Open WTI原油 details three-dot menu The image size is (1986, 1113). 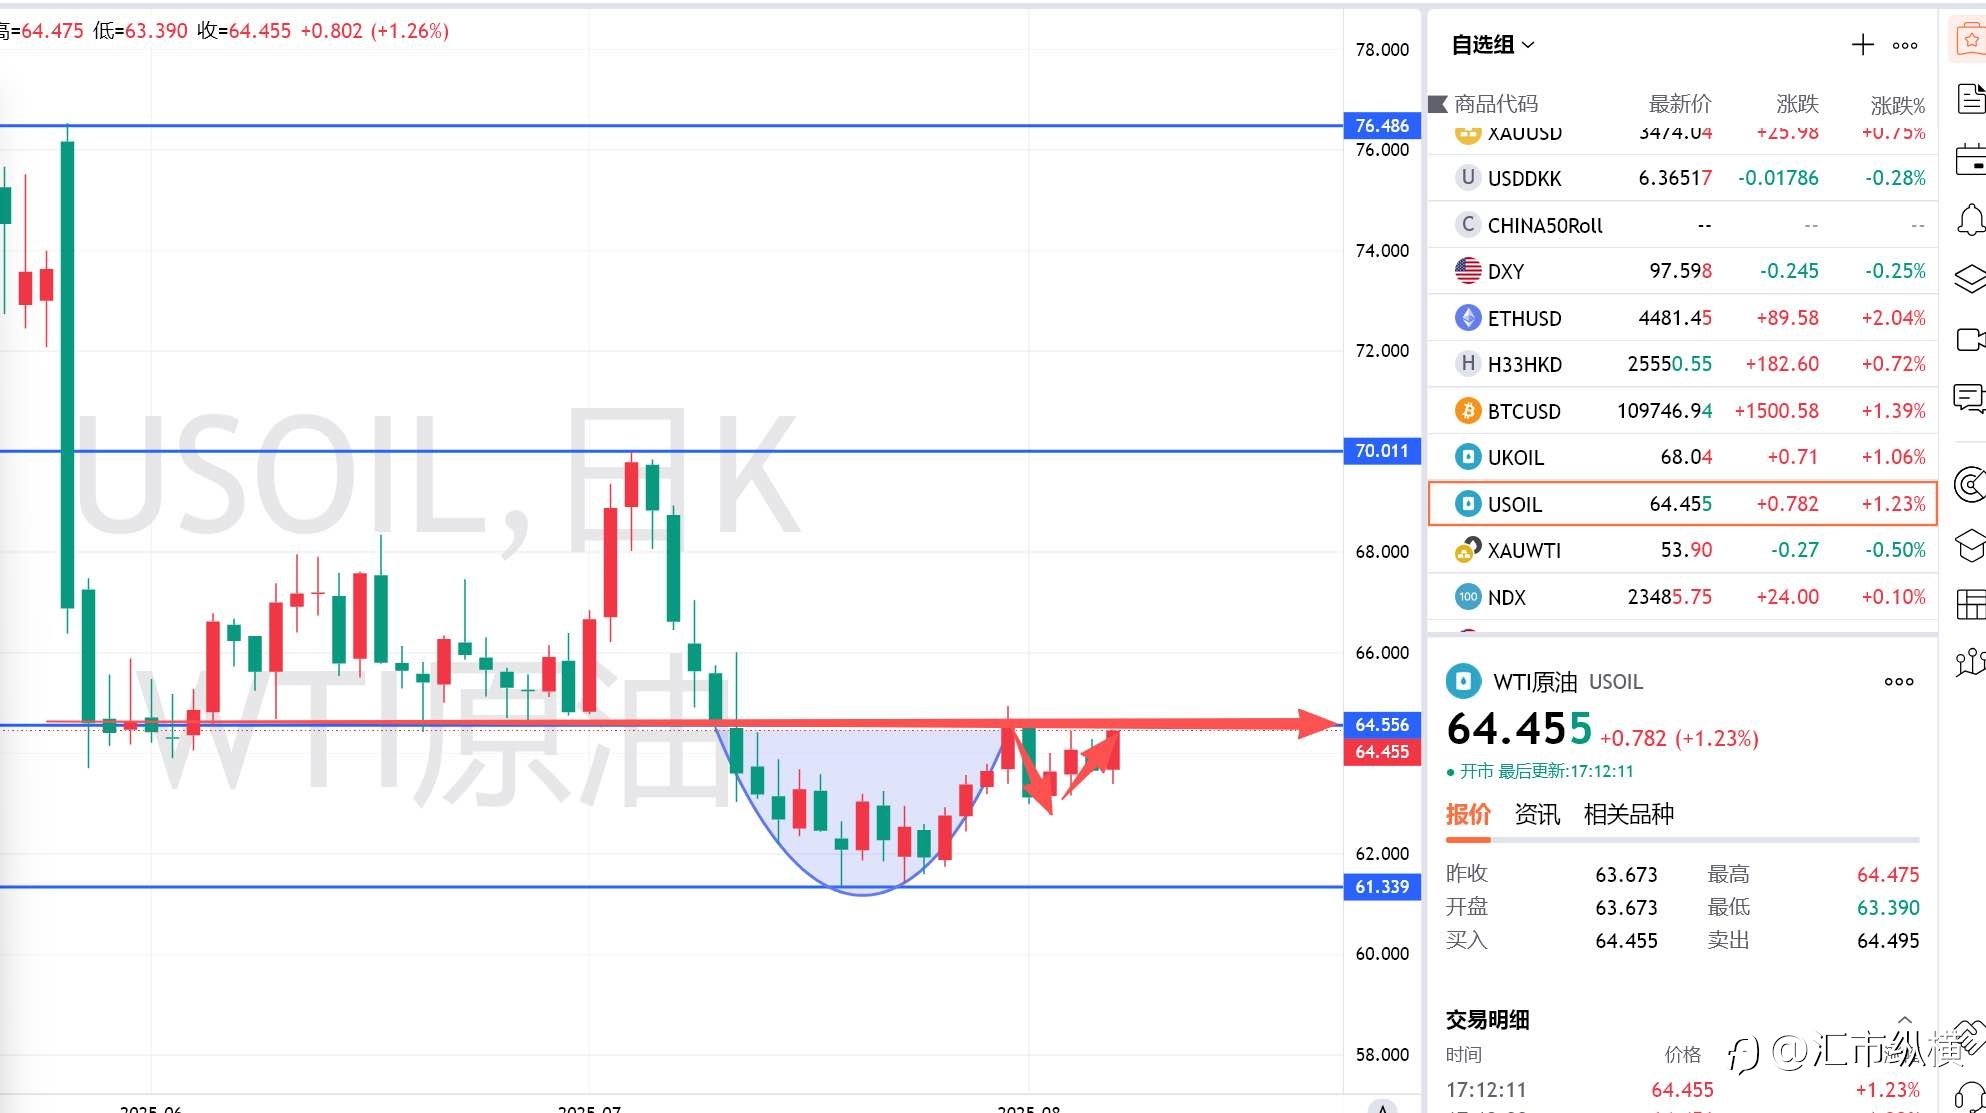(x=1898, y=681)
